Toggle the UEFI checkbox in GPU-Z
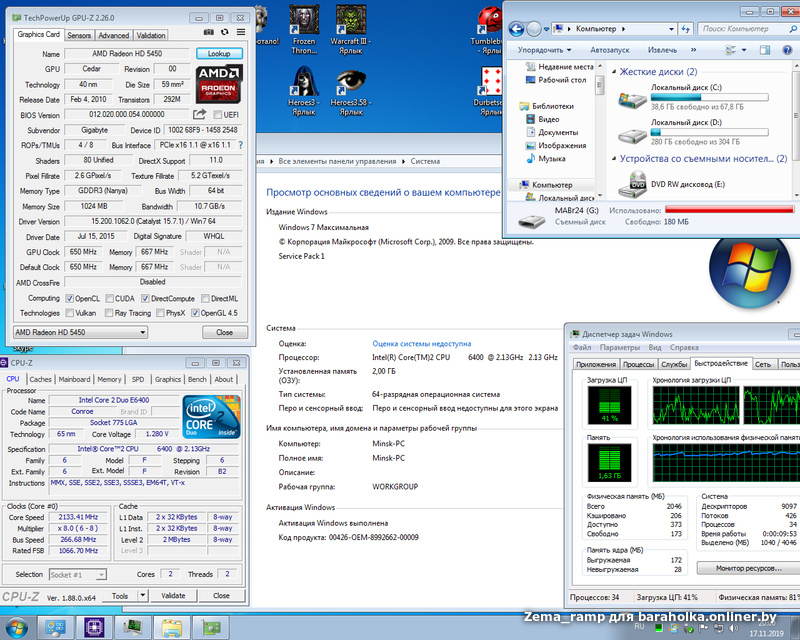 coord(218,114)
